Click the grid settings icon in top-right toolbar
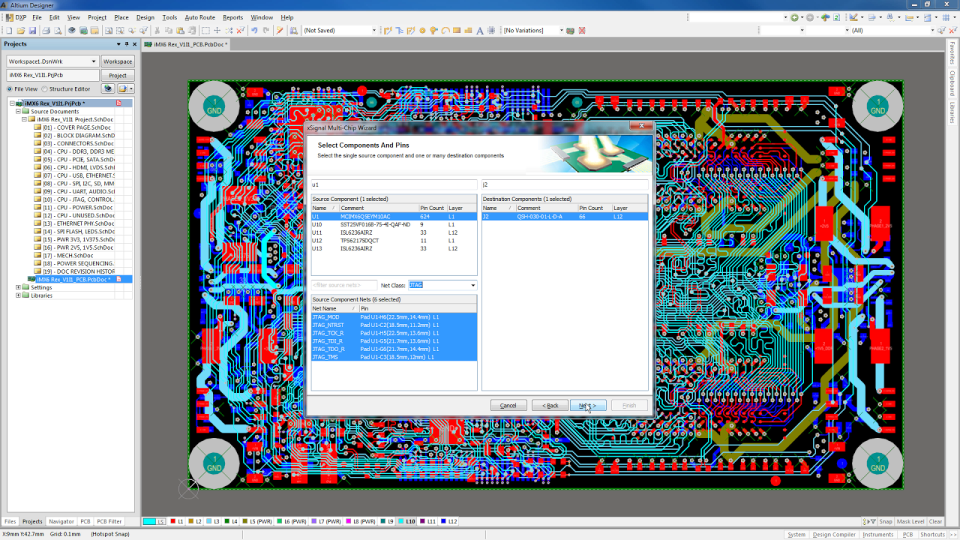The height and width of the screenshot is (540, 960). coord(946,17)
